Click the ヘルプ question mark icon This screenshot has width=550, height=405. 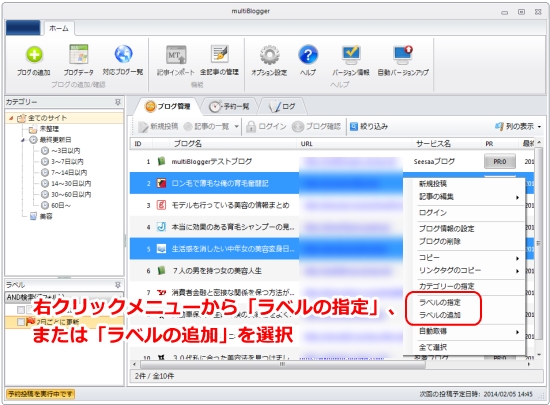coord(308,55)
